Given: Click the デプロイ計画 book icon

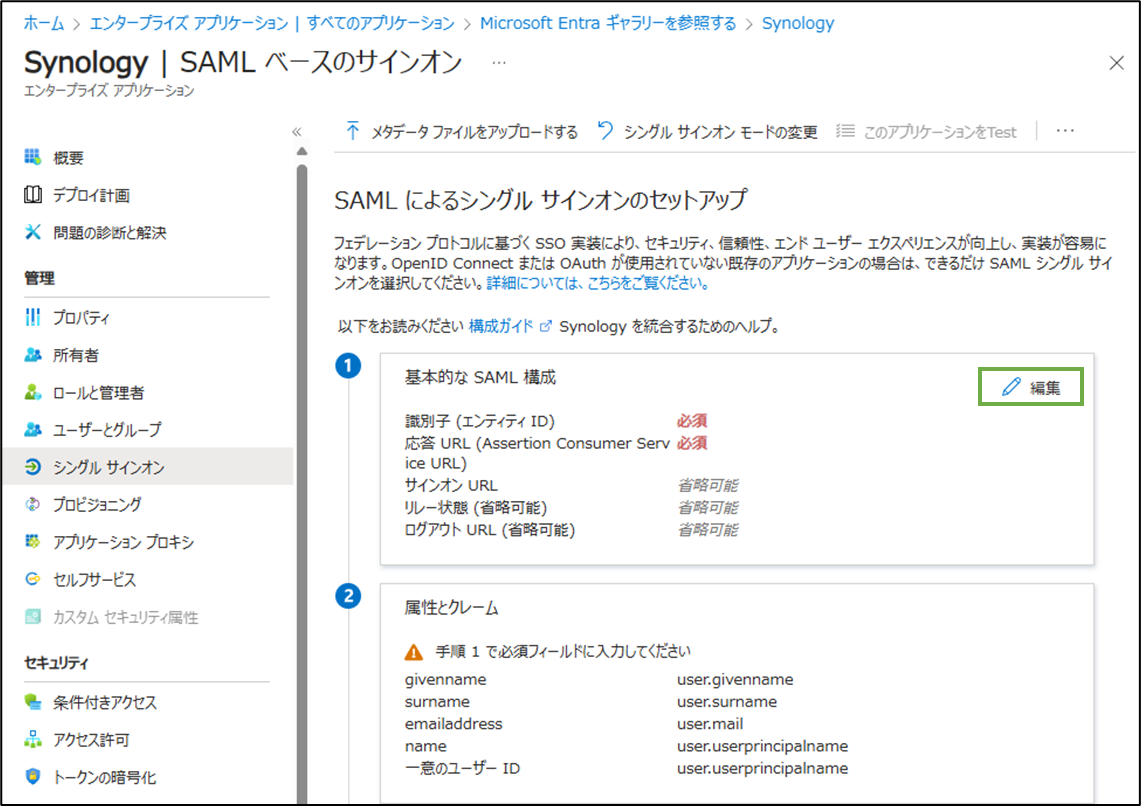Looking at the screenshot, I should [33, 194].
